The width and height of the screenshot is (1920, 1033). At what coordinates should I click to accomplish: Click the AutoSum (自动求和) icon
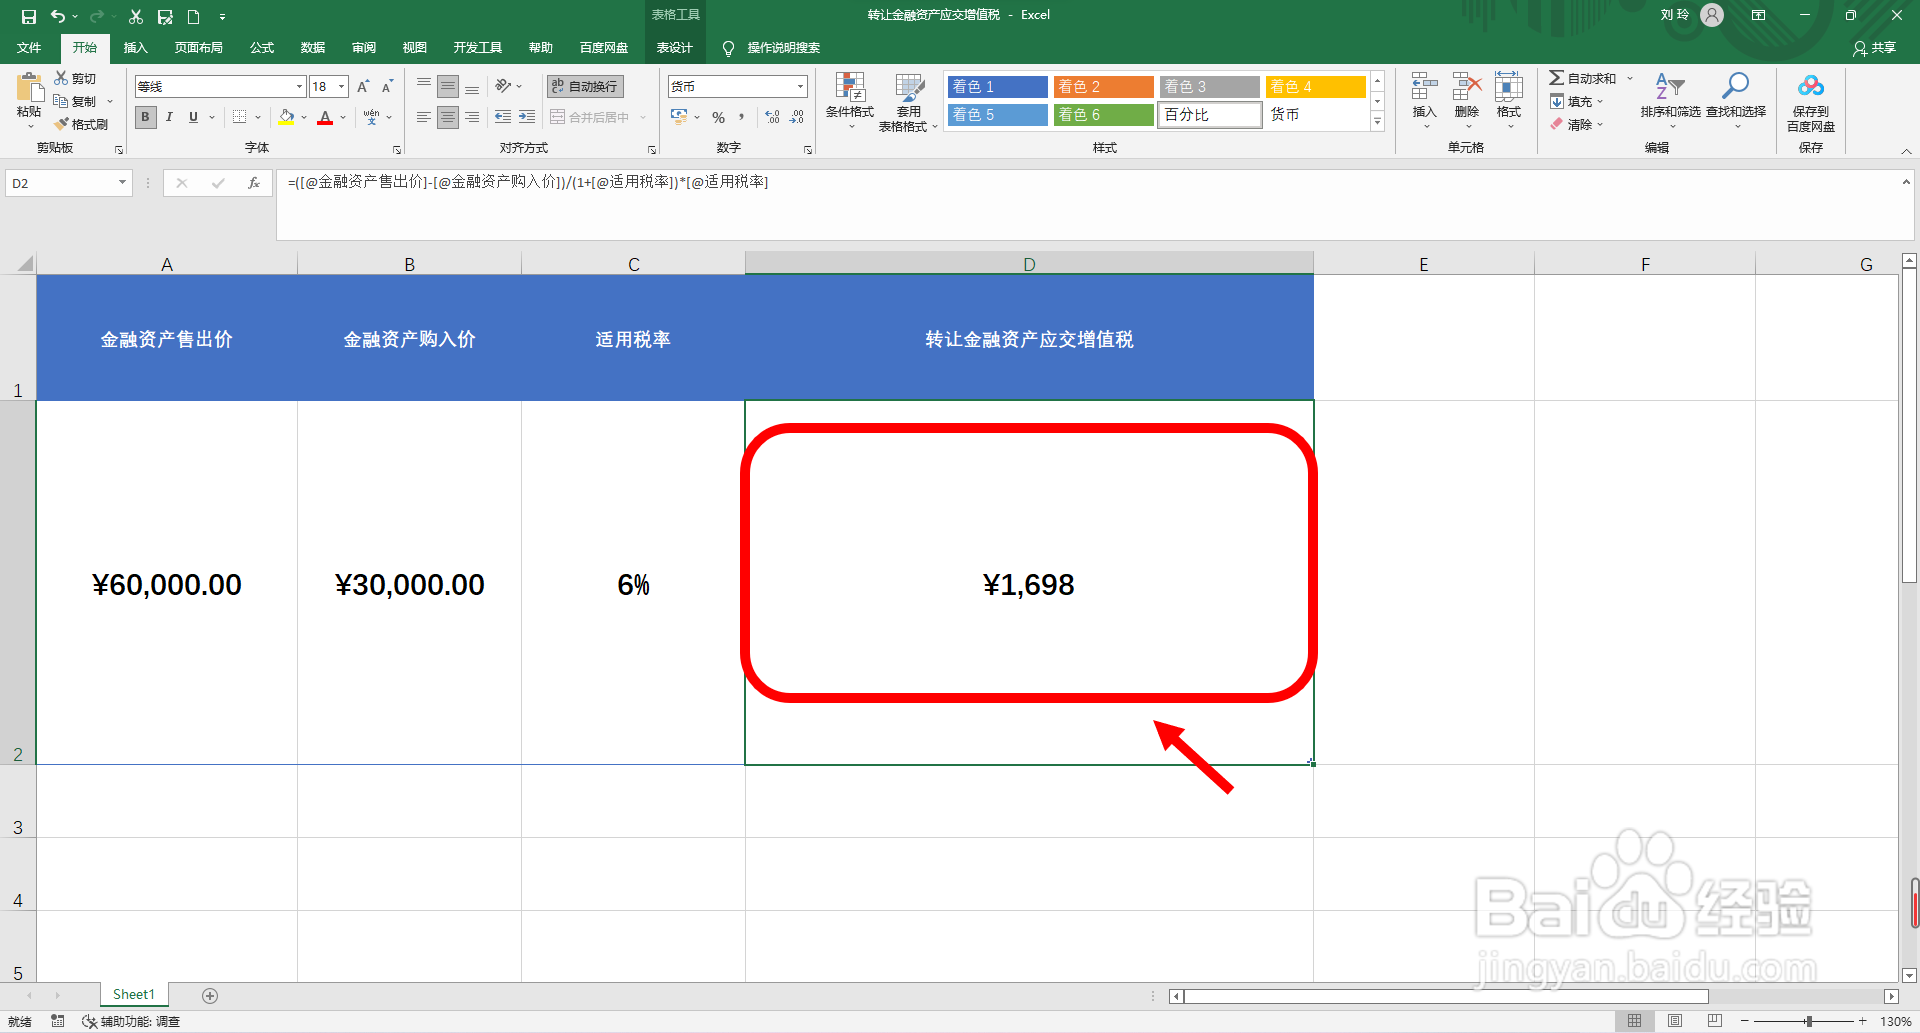pyautogui.click(x=1588, y=77)
